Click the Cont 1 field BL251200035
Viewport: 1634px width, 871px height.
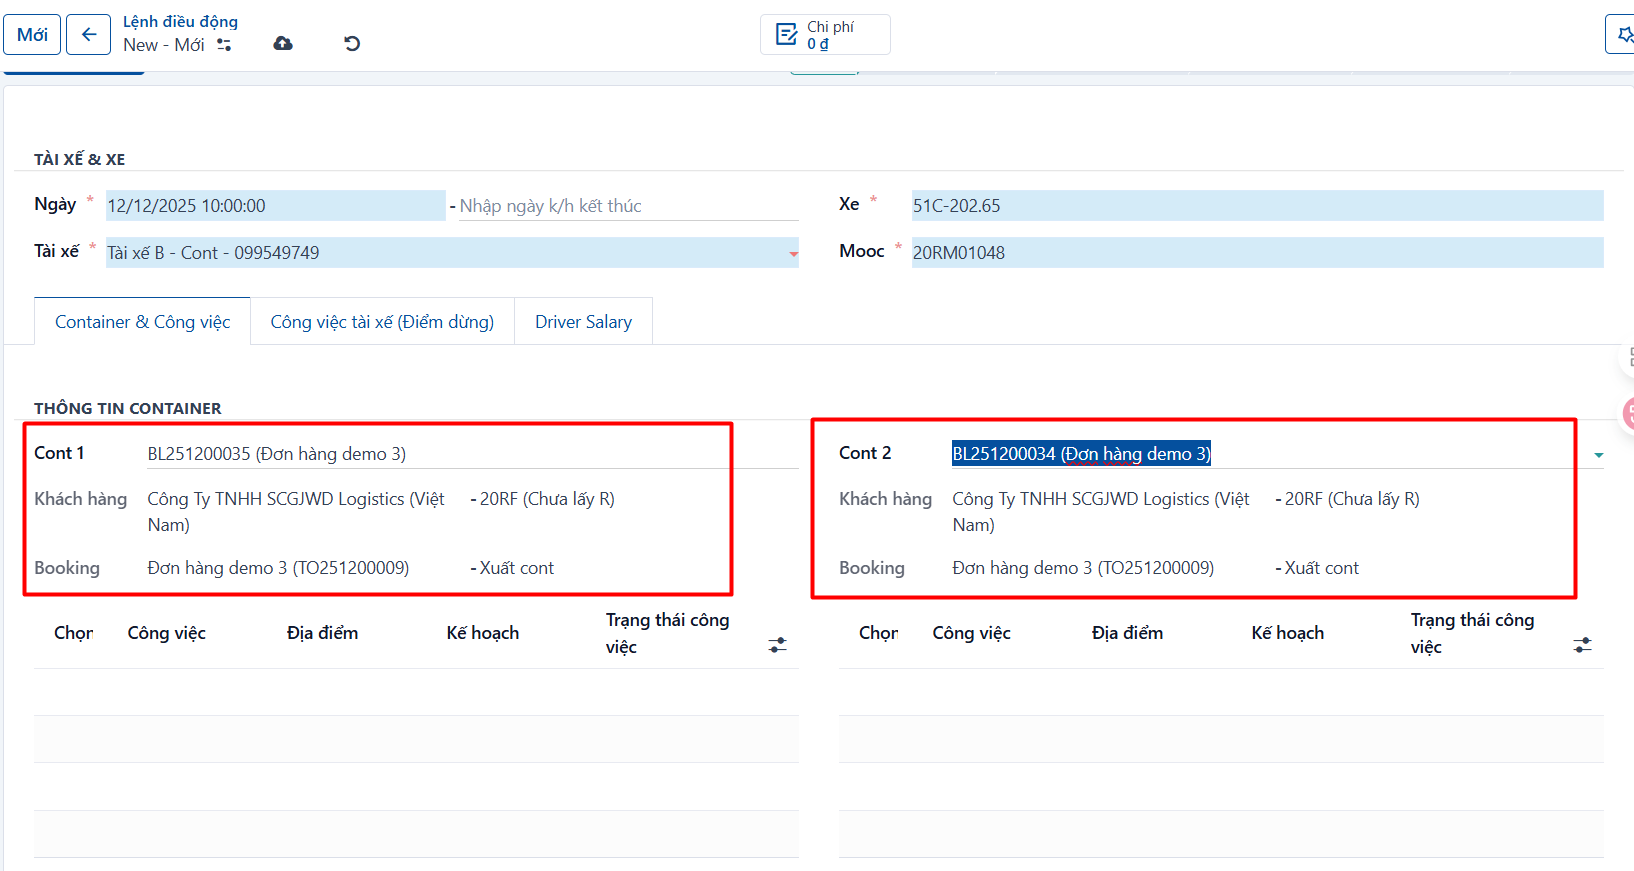[x=472, y=454]
